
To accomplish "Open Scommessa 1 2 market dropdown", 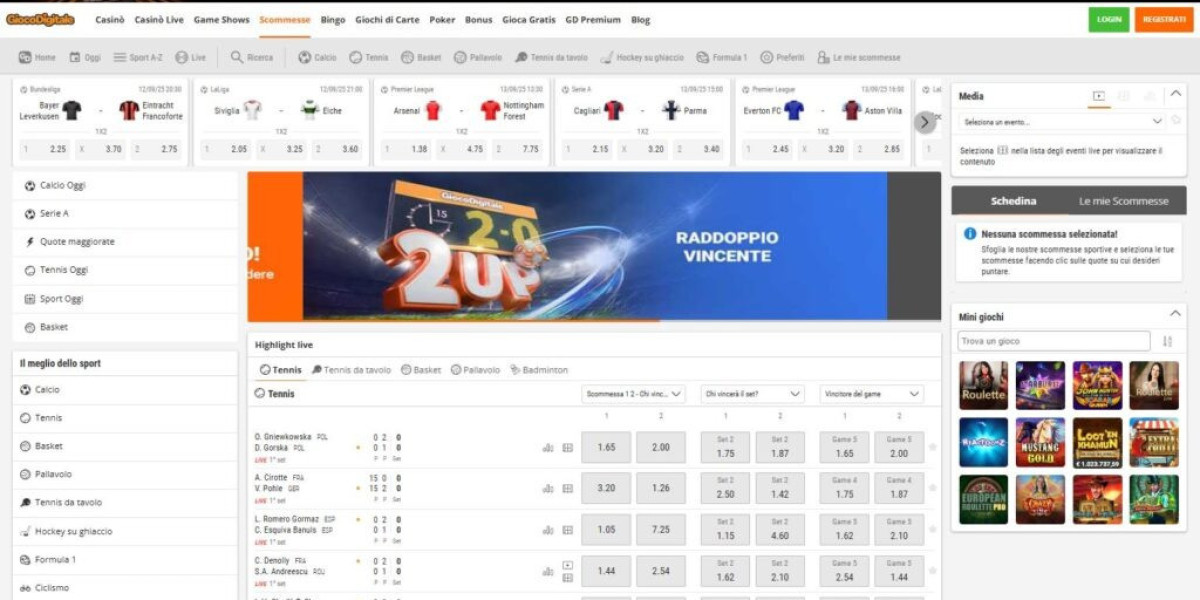I will point(634,394).
